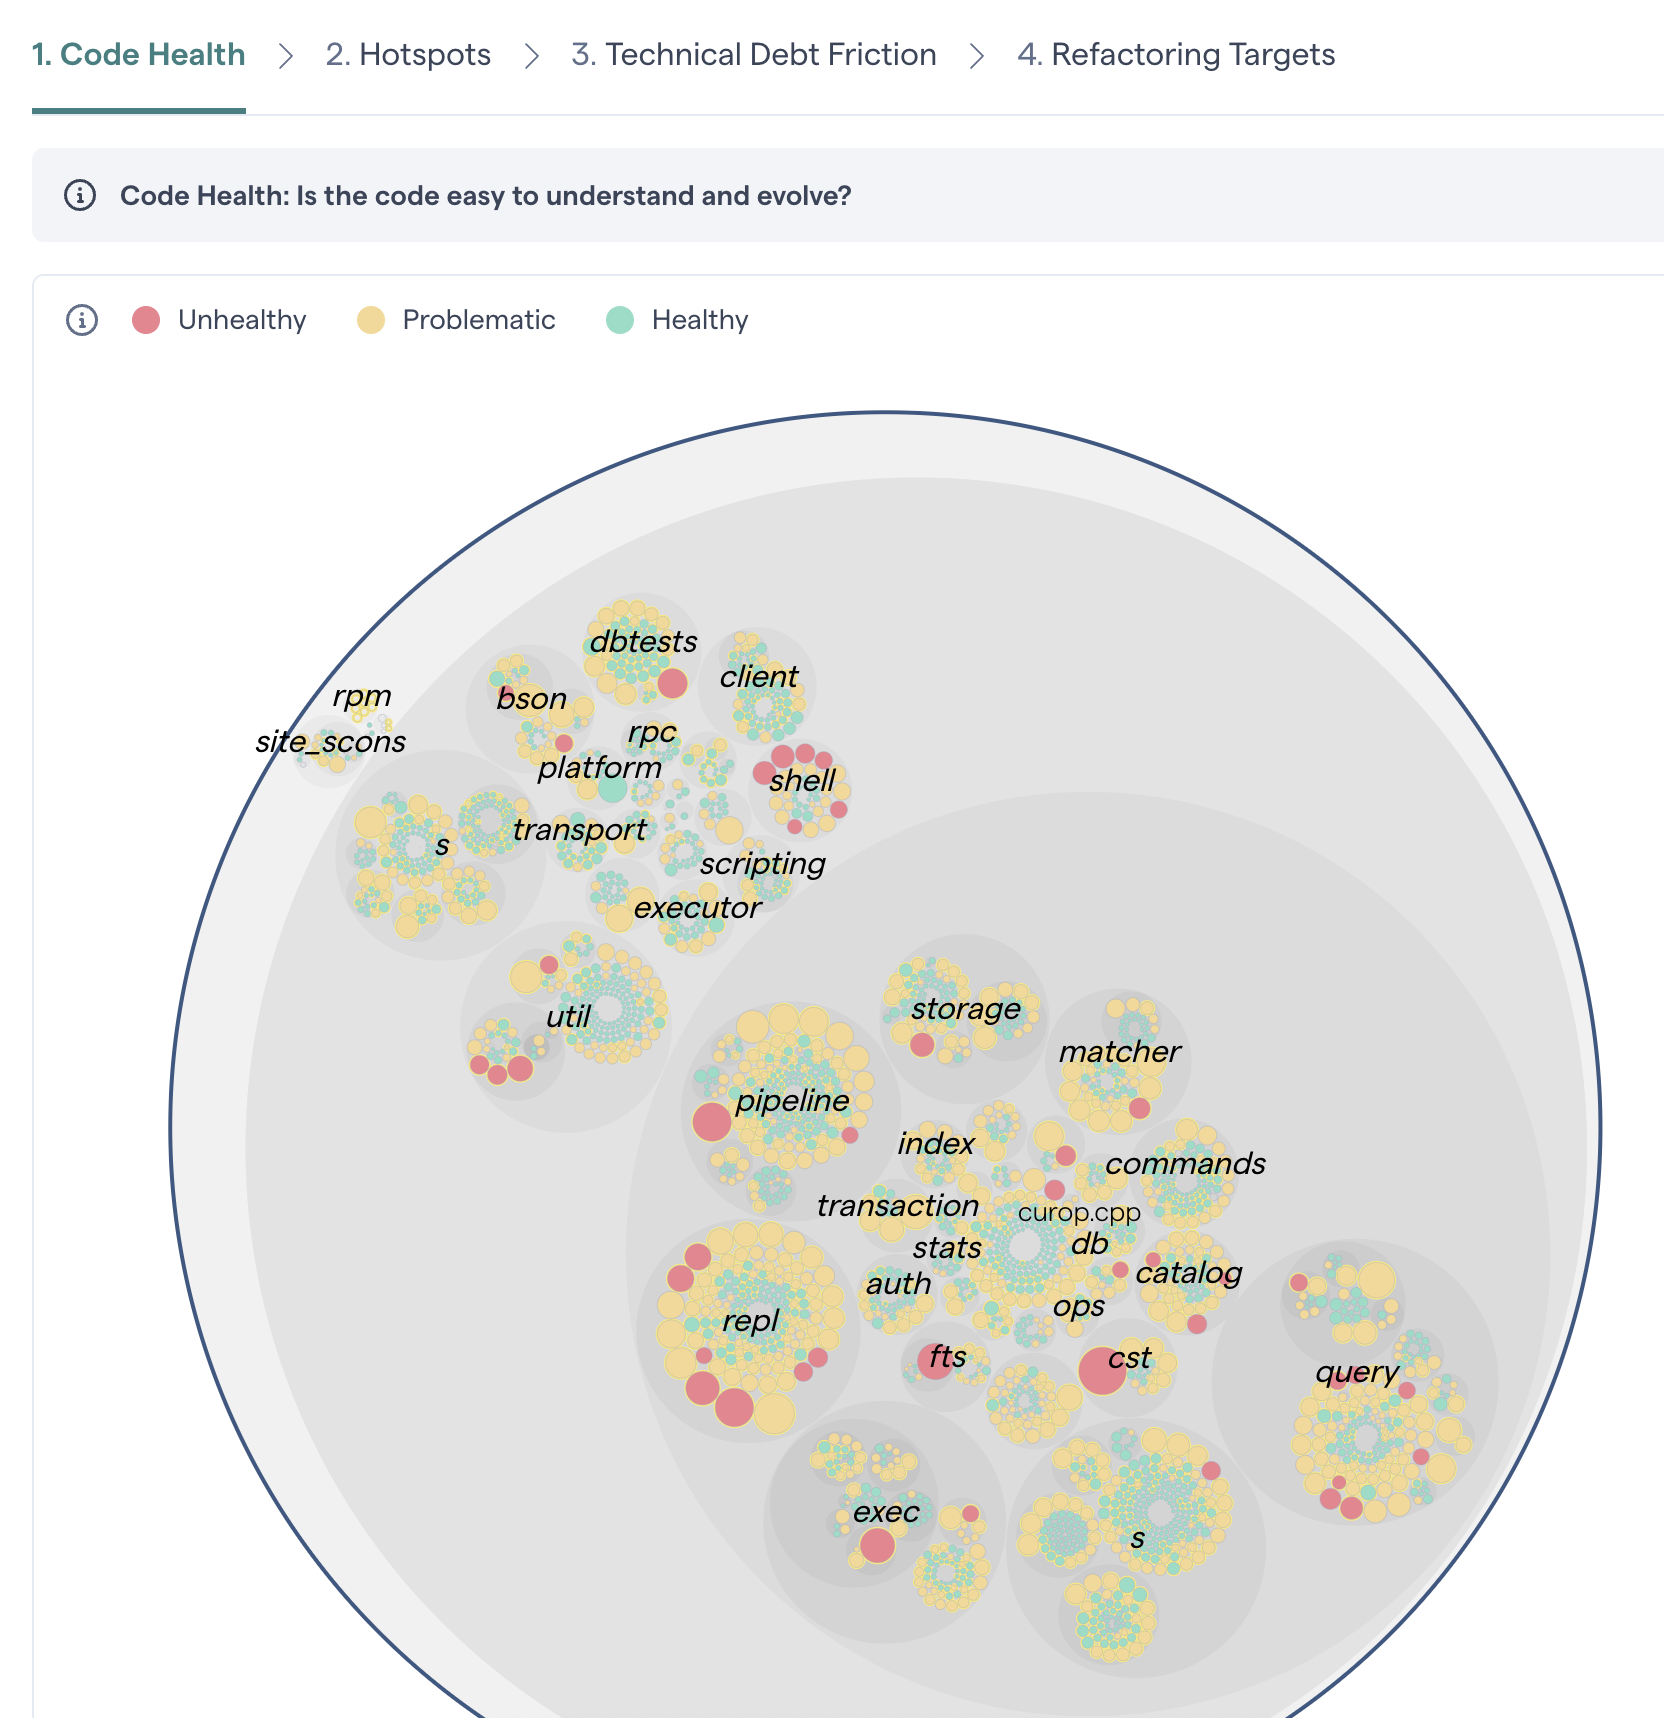Open the Refactoring Targets tab
Image resolution: width=1664 pixels, height=1718 pixels.
(1175, 54)
